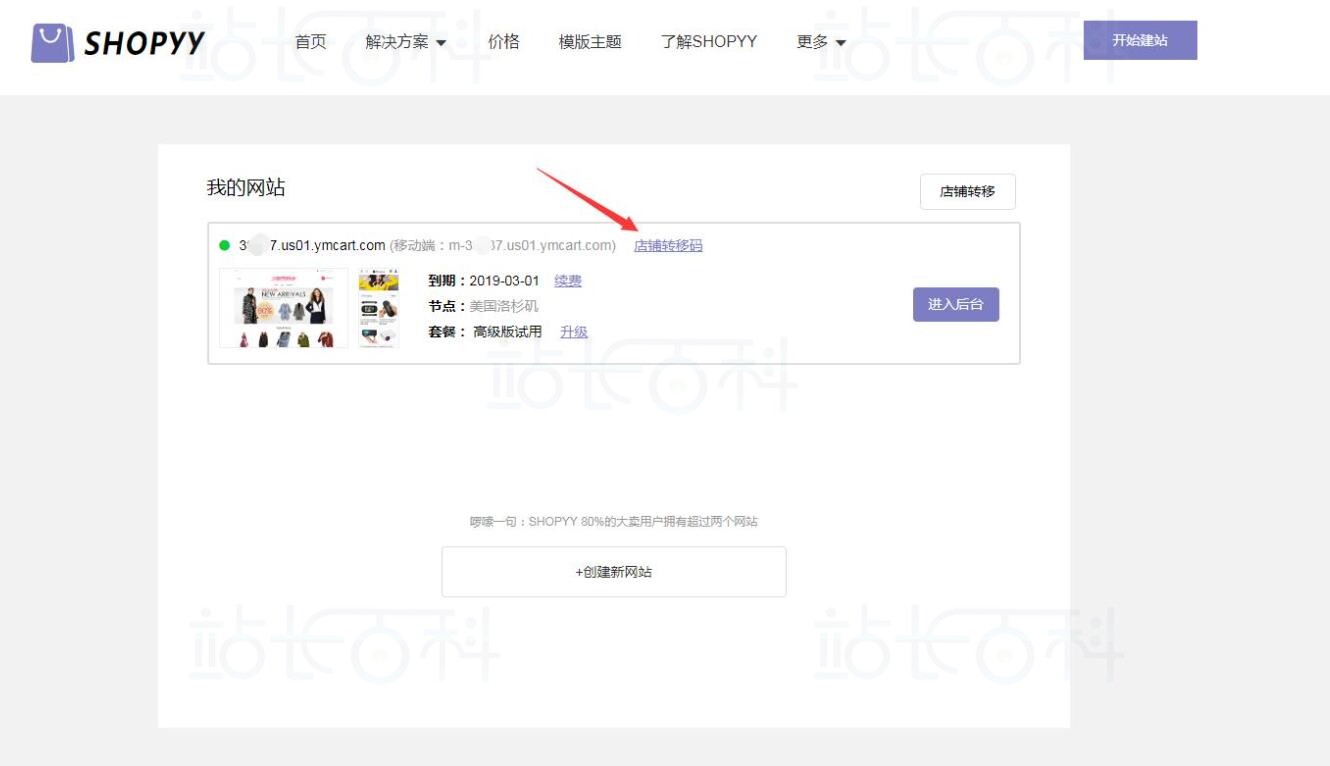Image resolution: width=1330 pixels, height=766 pixels.
Task: Click the 升级 upgrade link
Action: coord(574,332)
